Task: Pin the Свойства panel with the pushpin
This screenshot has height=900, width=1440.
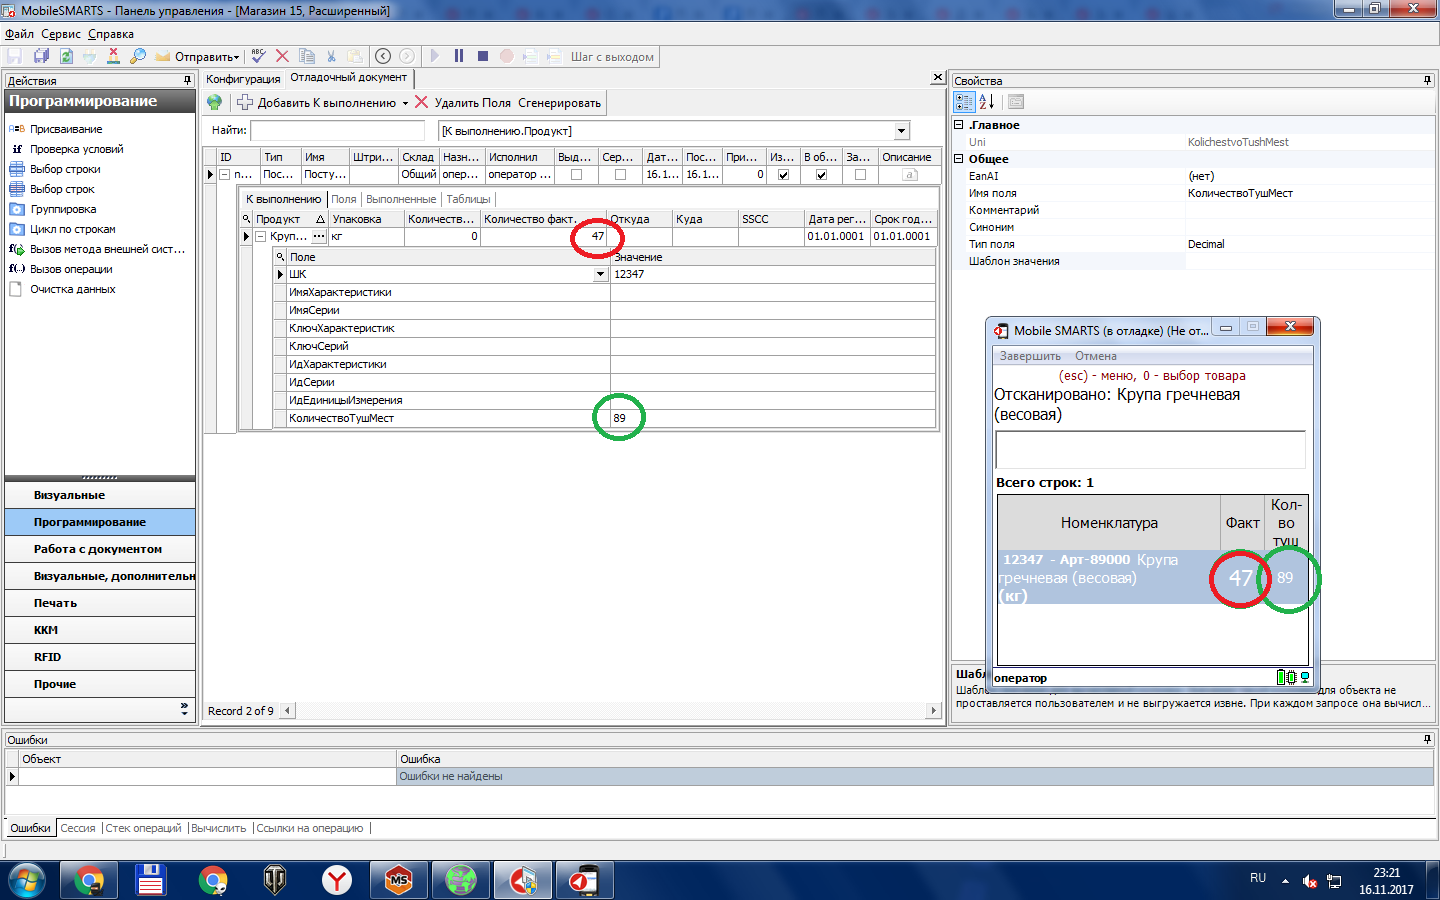Action: click(1427, 80)
